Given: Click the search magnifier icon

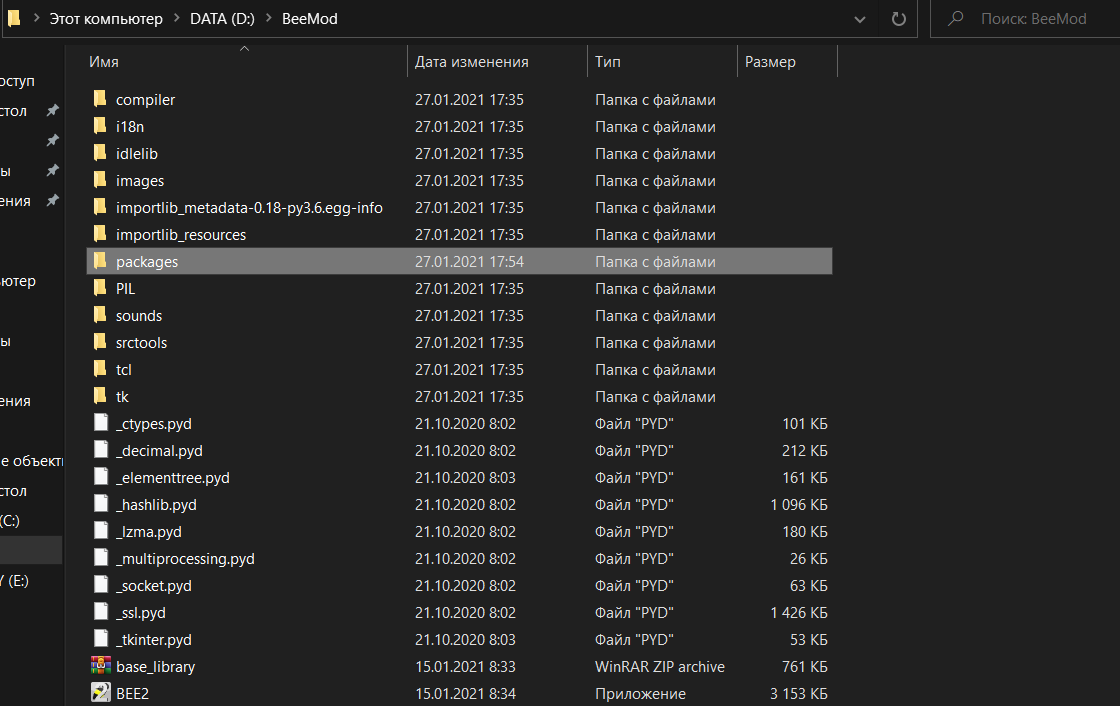Looking at the screenshot, I should [x=956, y=19].
